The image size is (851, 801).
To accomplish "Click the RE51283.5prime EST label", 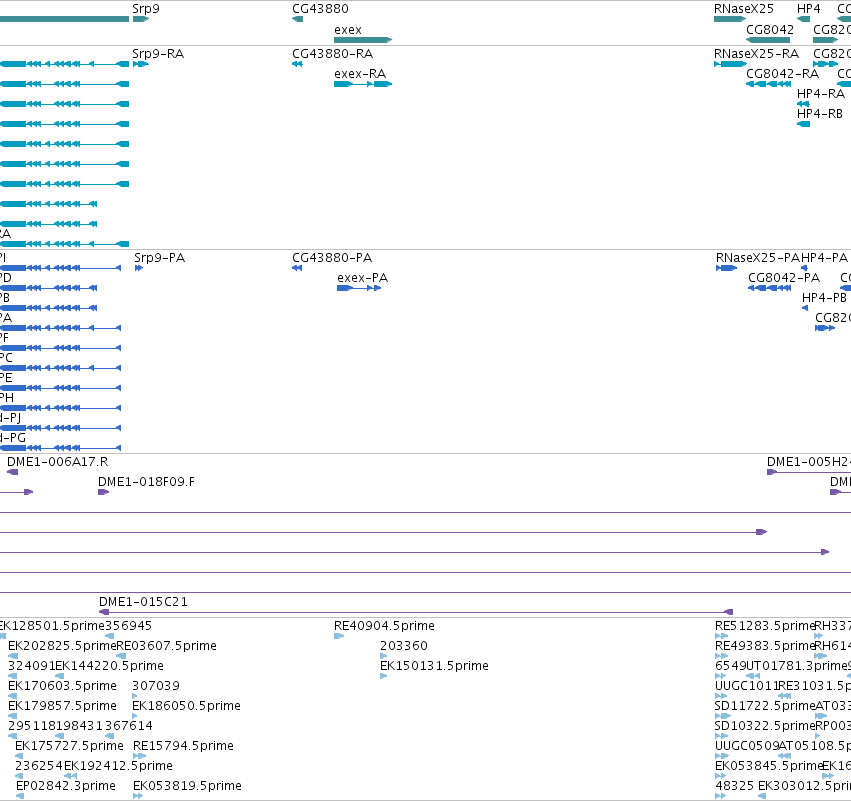I will point(765,626).
